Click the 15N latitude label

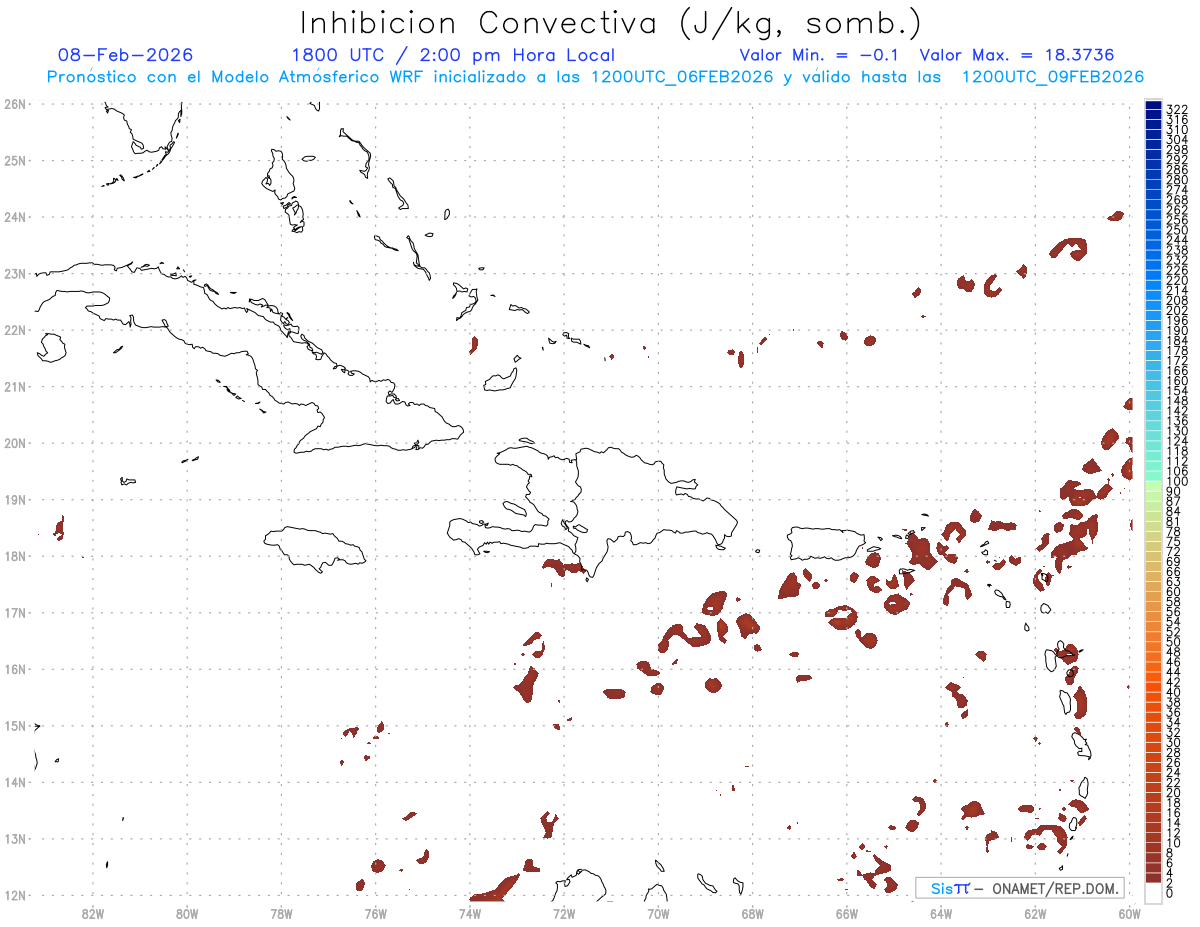[x=14, y=725]
